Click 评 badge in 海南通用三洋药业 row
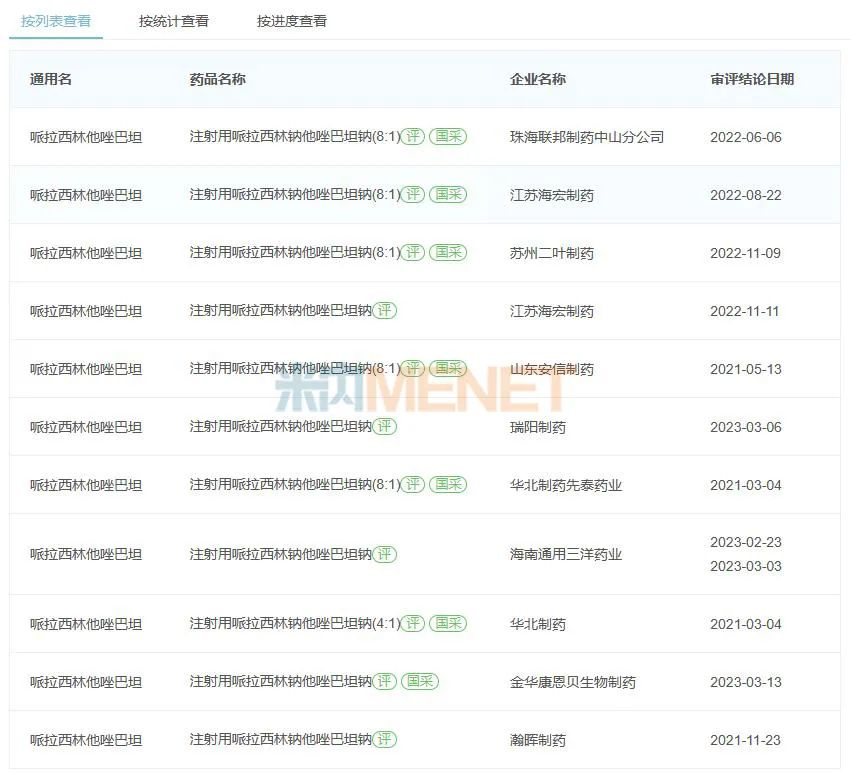Viewport: 851px width, 774px height. [x=384, y=554]
